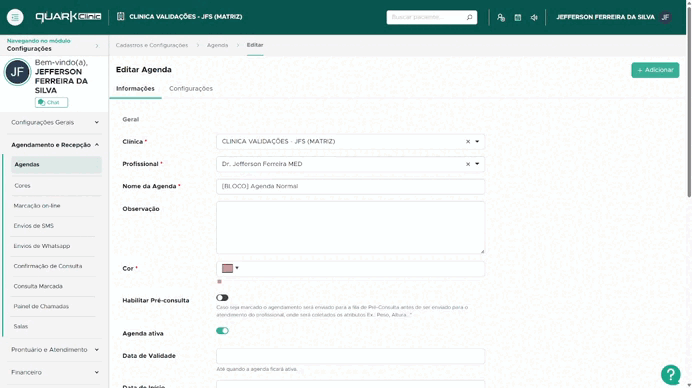This screenshot has width=692, height=388.
Task: Click the Editar breadcrumb
Action: tap(255, 45)
